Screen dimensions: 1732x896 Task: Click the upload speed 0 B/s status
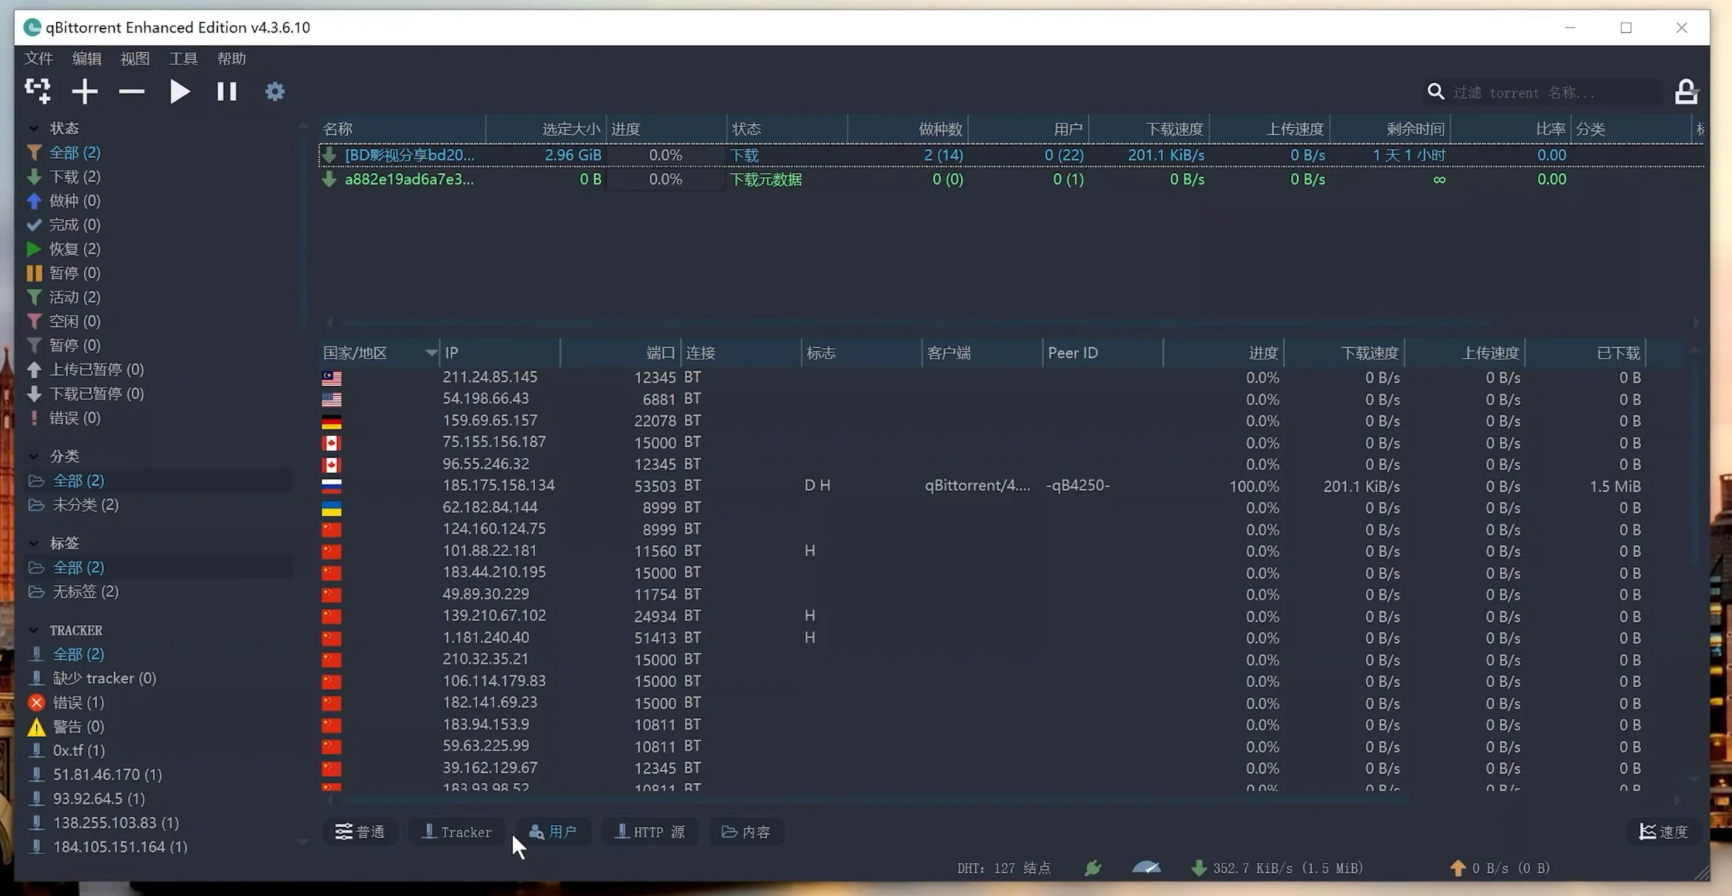pyautogui.click(x=1500, y=868)
